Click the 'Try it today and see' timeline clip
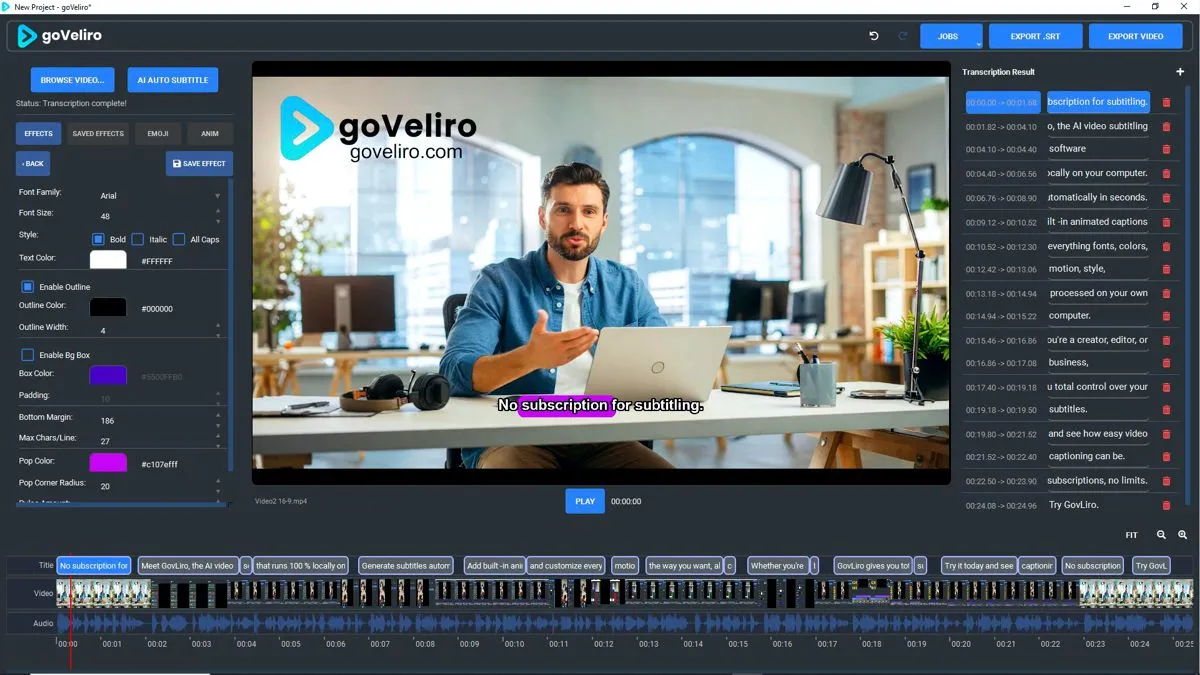 [979, 566]
